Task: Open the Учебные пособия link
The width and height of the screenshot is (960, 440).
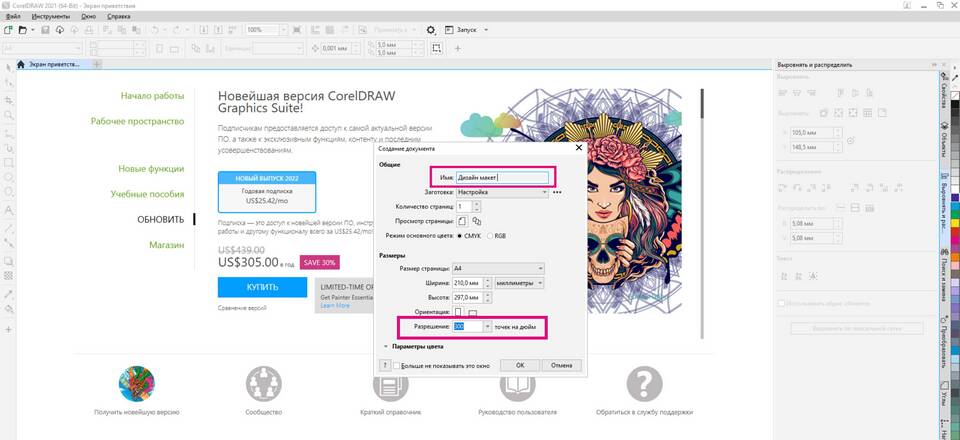Action: tap(147, 194)
